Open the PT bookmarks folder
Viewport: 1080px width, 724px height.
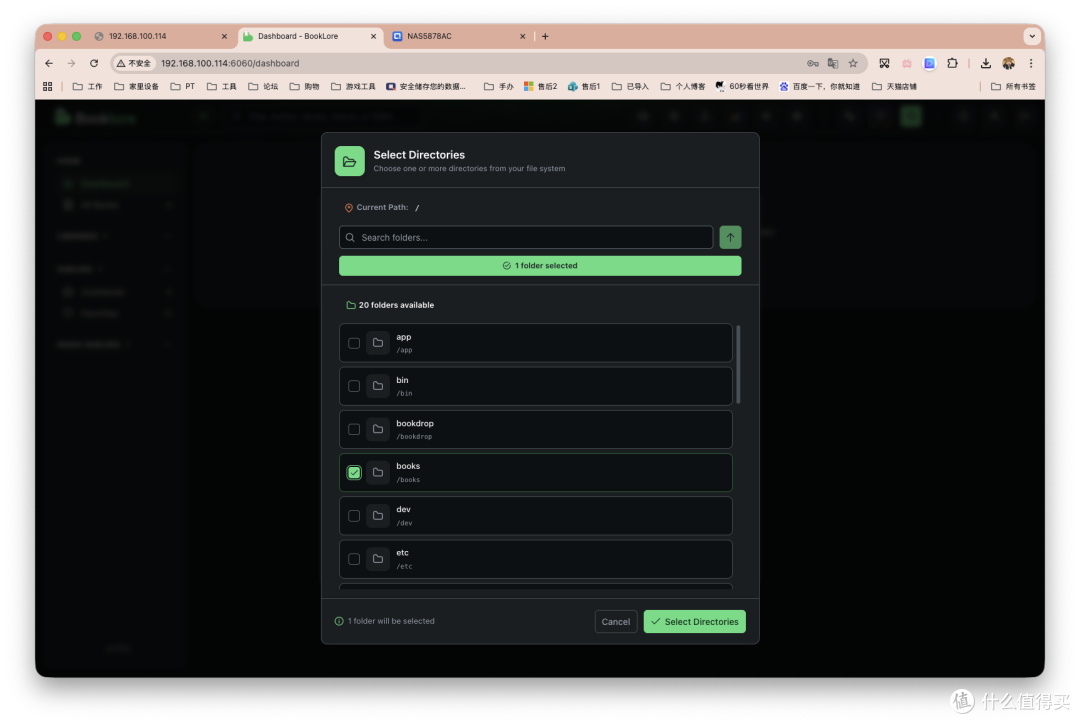(x=183, y=87)
